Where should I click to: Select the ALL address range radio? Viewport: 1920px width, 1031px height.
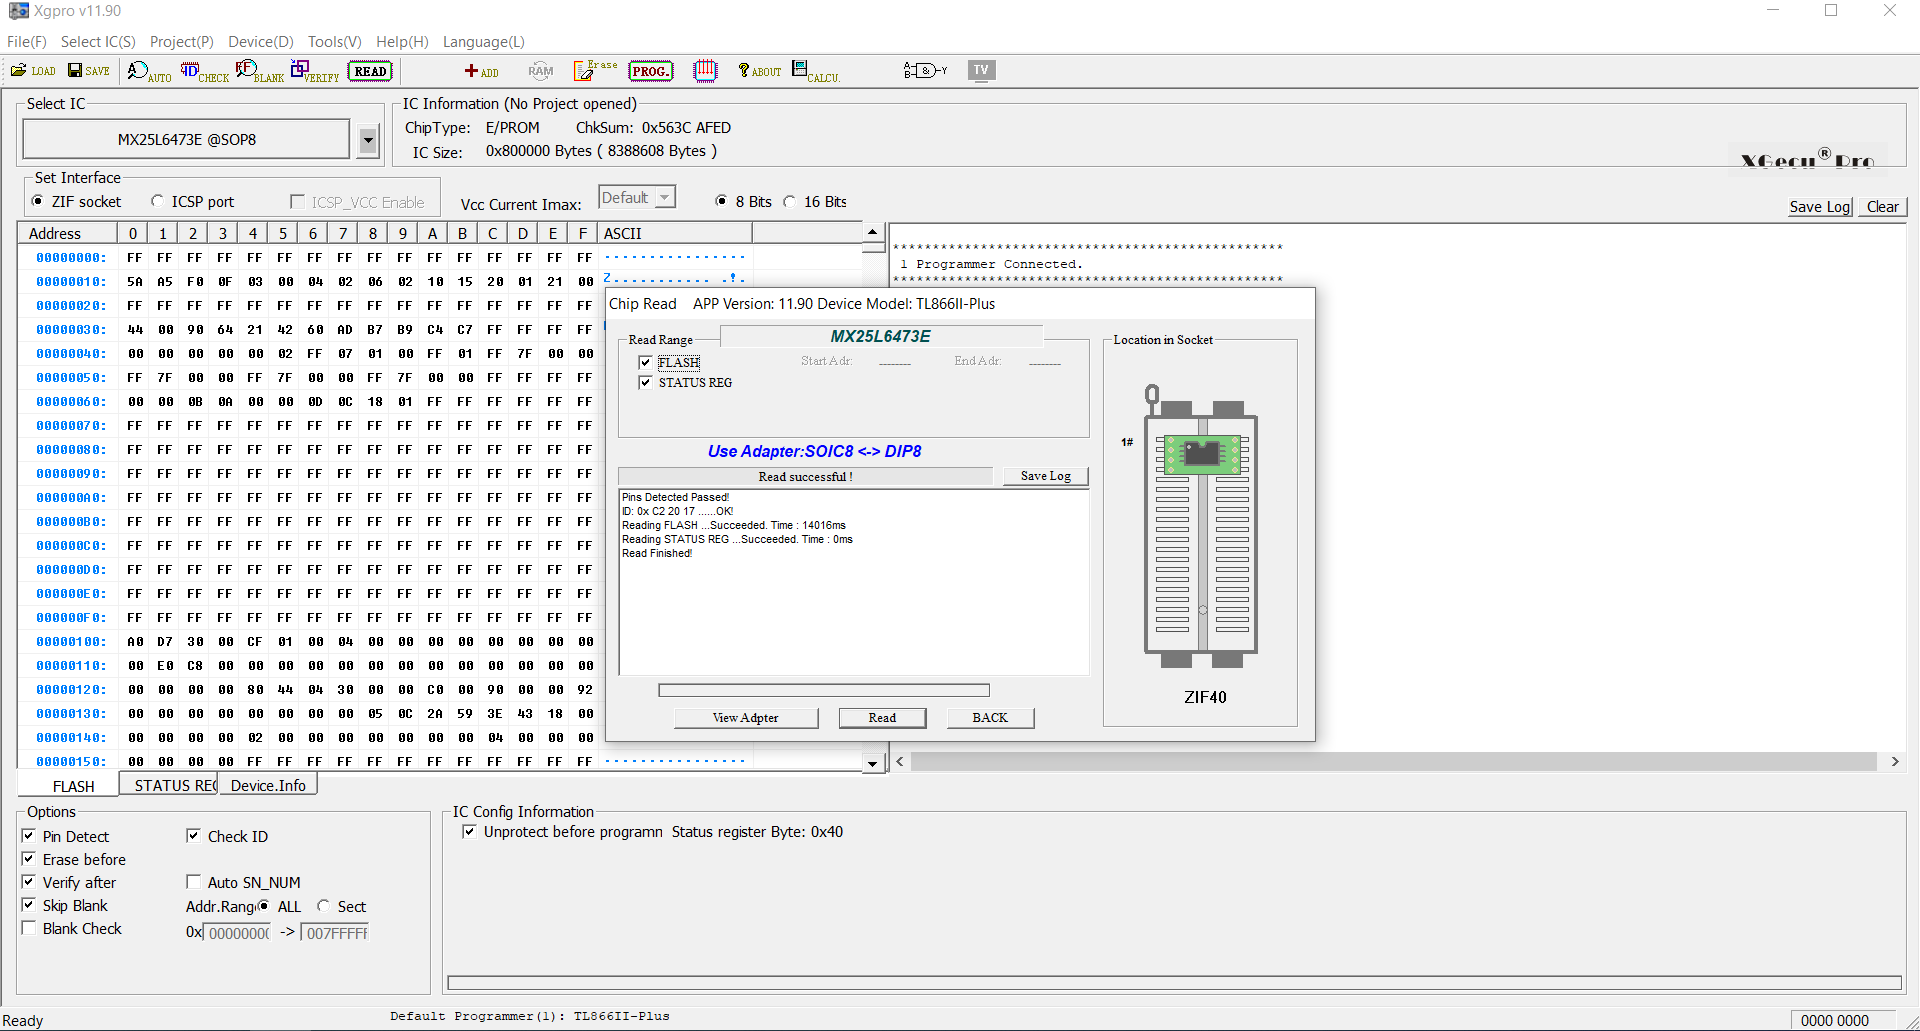tap(263, 906)
